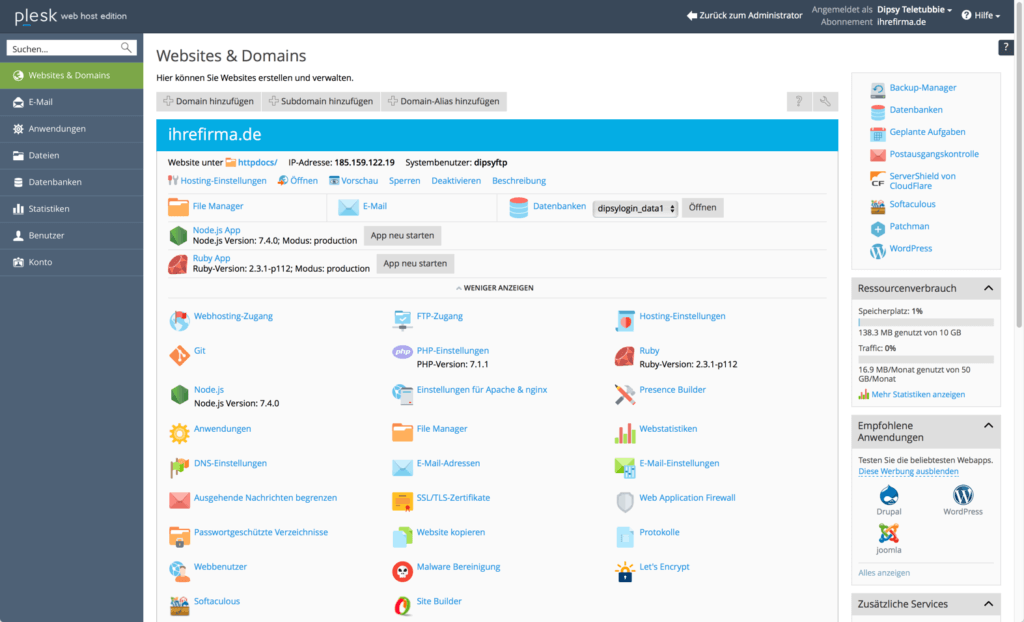The image size is (1024, 622).
Task: Open the Web Application Firewall shield icon
Action: [624, 501]
